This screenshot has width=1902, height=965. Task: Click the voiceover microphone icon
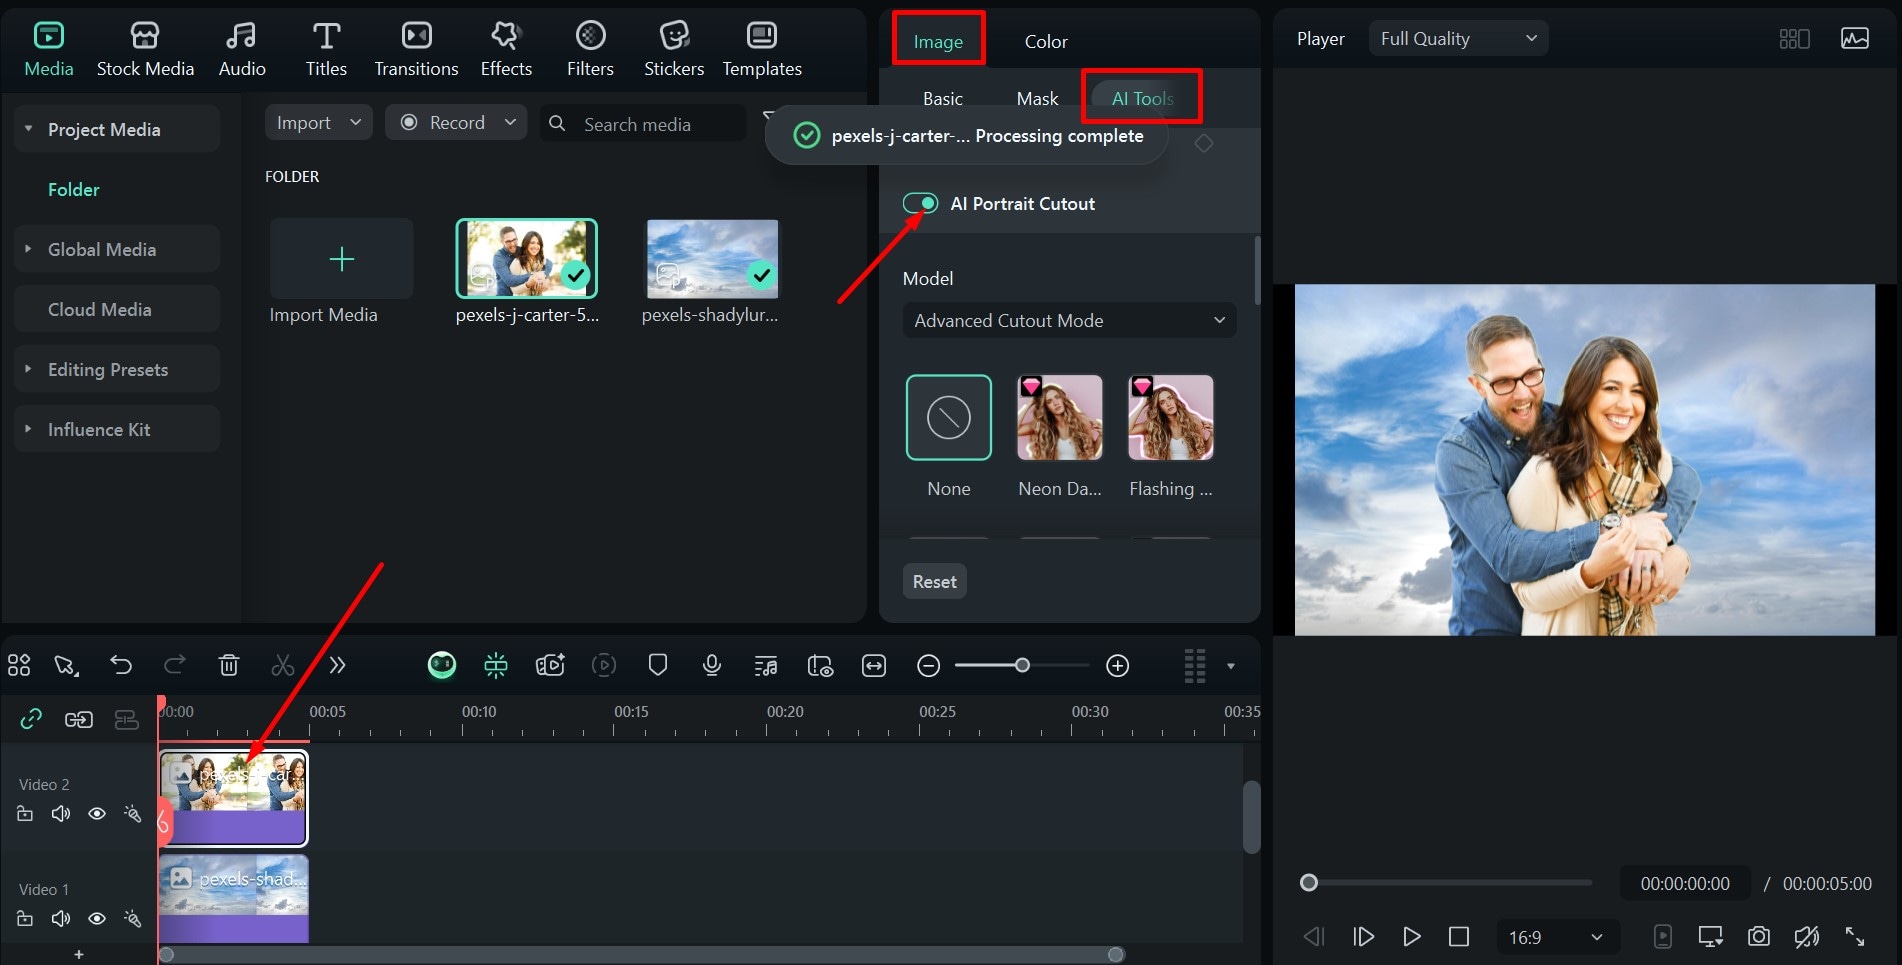(712, 665)
